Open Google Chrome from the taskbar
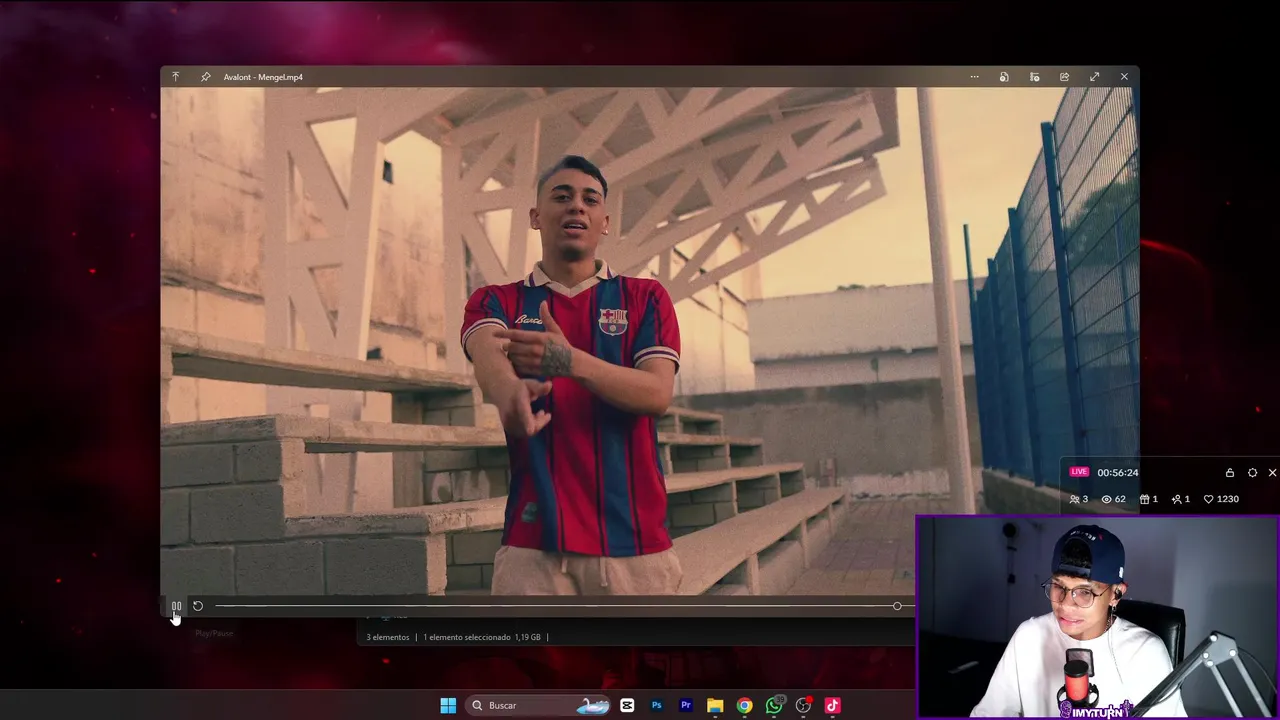This screenshot has width=1280, height=720. [745, 705]
